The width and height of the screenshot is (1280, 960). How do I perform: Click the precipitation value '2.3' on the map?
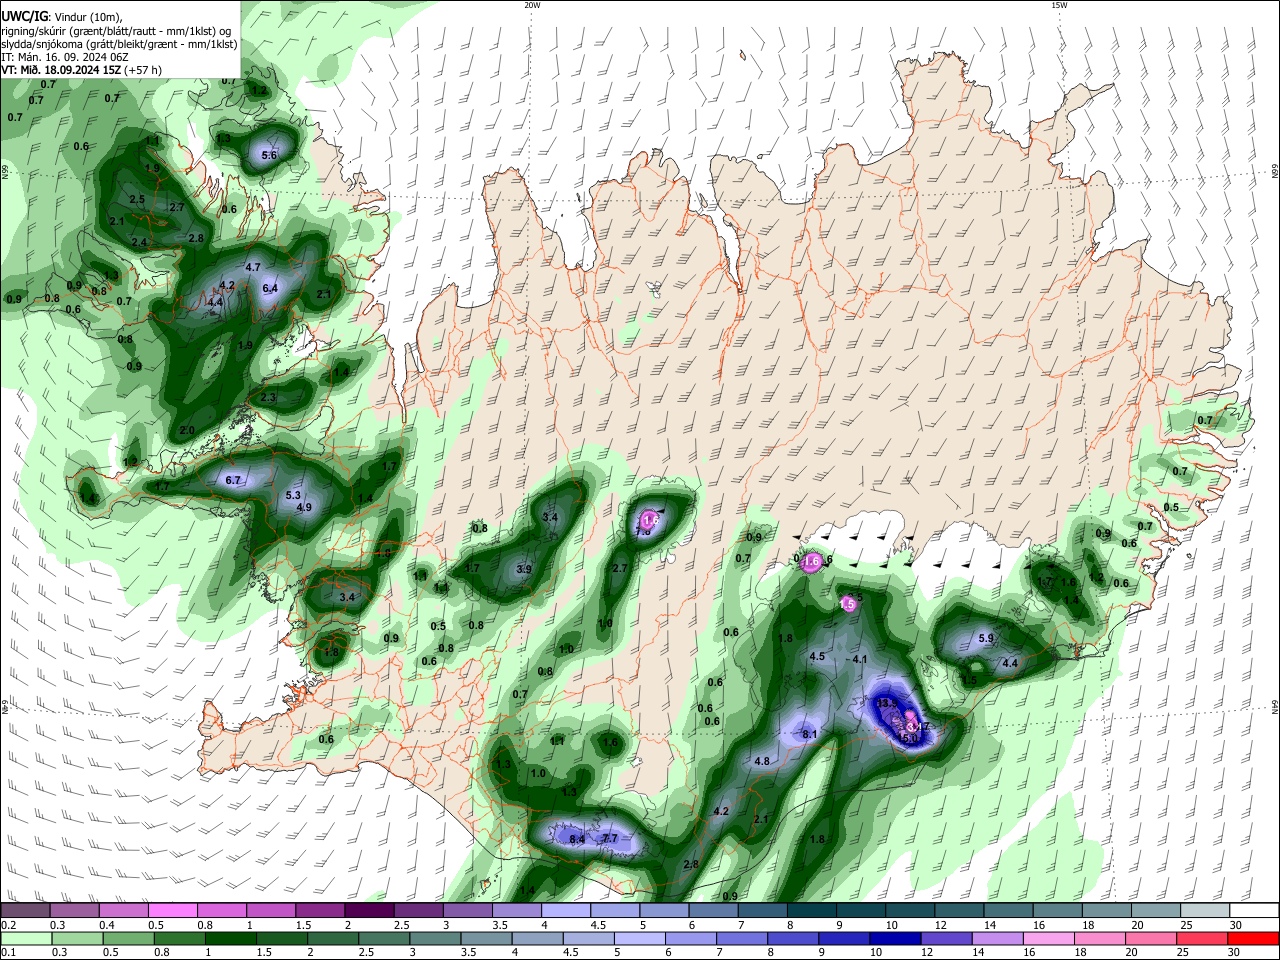pos(268,397)
